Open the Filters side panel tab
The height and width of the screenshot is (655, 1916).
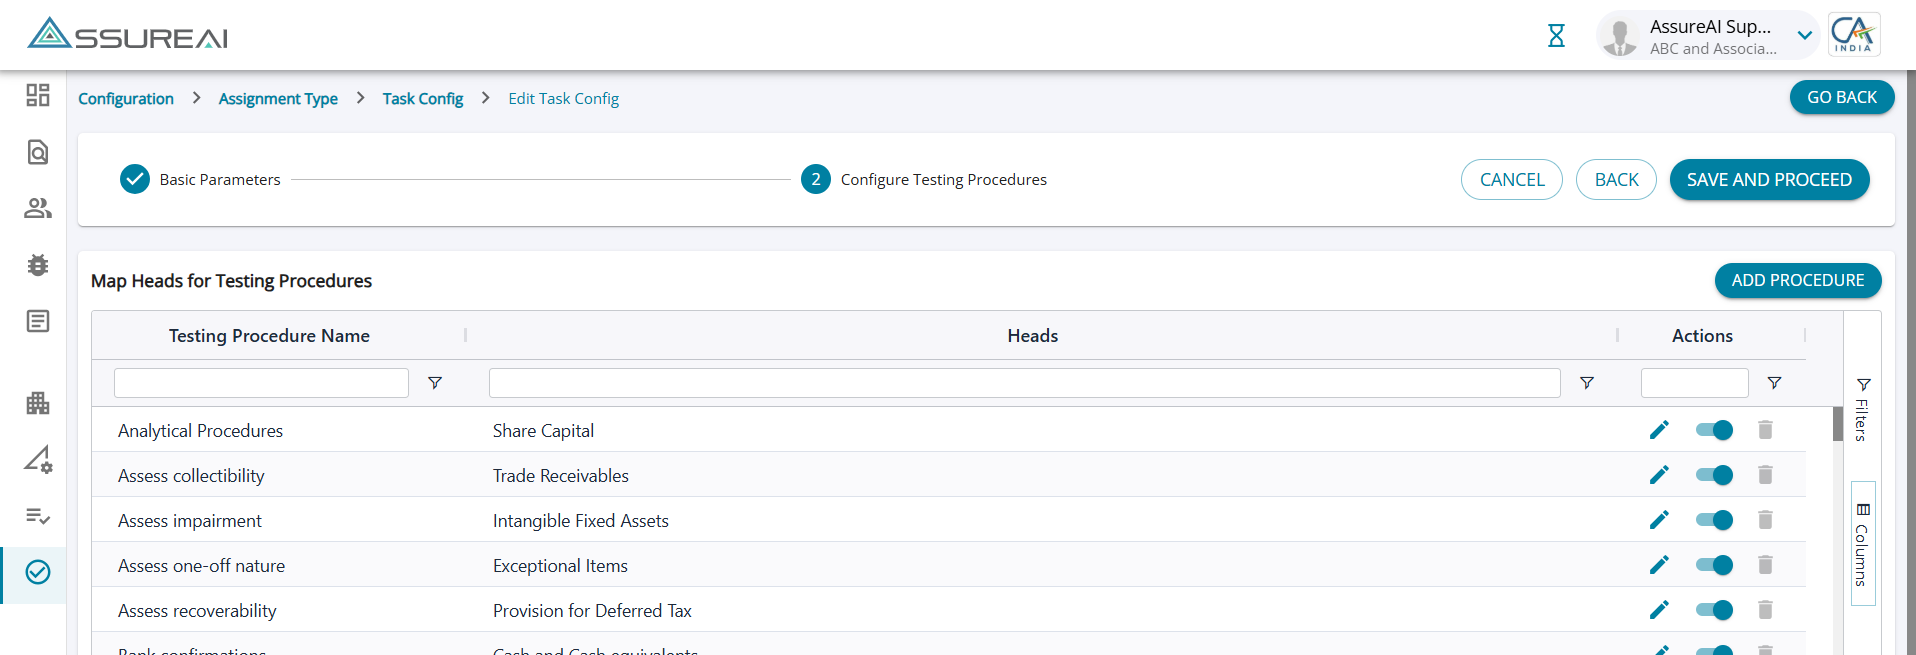pyautogui.click(x=1862, y=409)
